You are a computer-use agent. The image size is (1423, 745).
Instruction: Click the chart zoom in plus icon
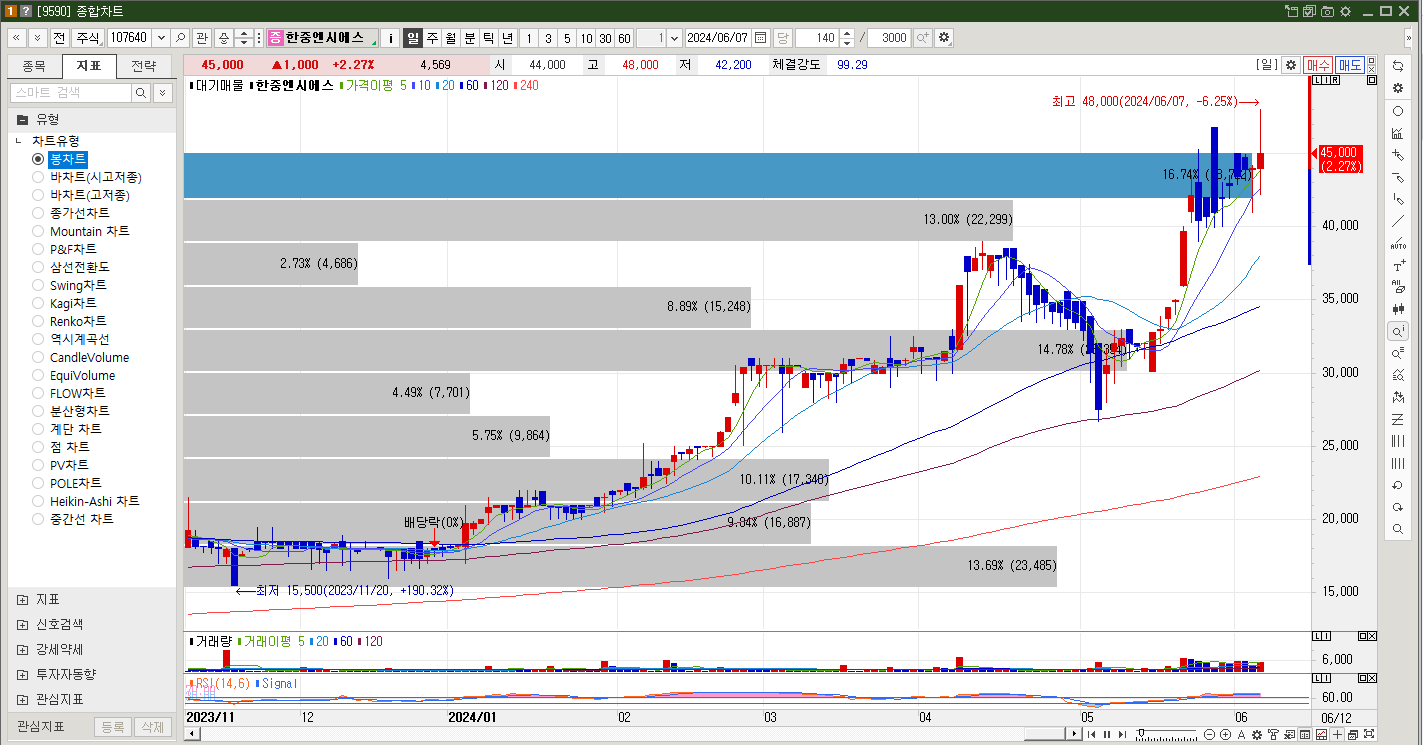(1225, 735)
